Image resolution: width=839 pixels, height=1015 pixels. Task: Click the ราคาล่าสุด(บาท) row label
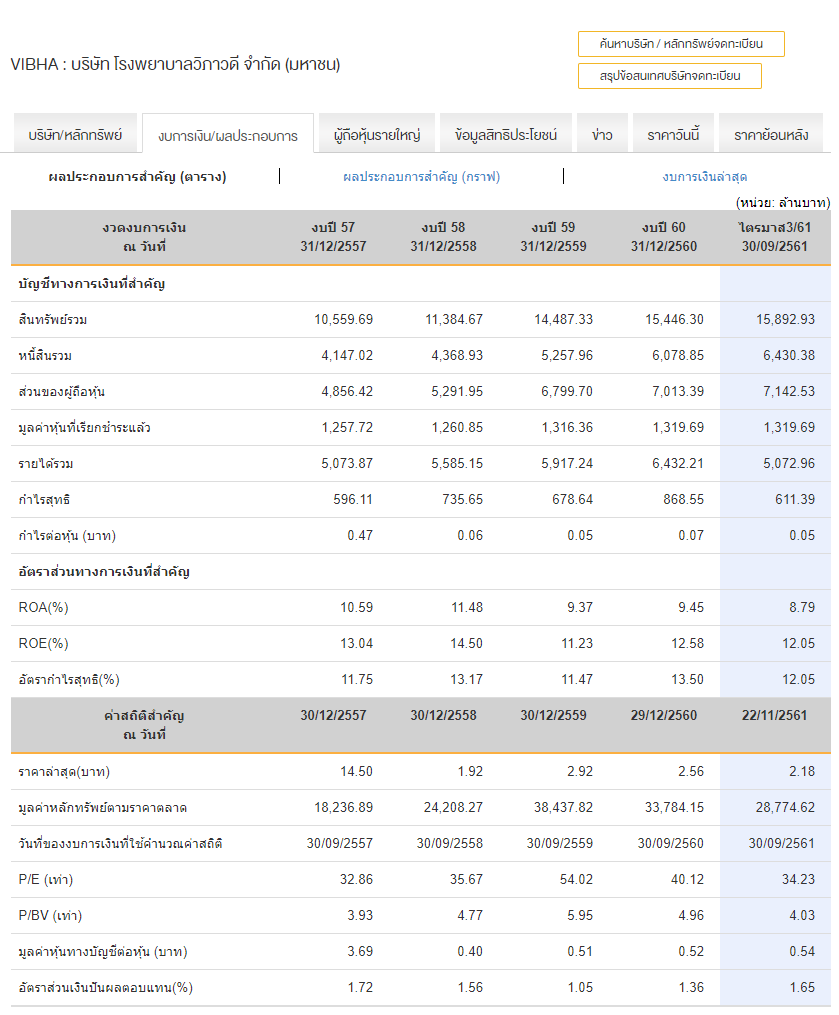click(64, 772)
